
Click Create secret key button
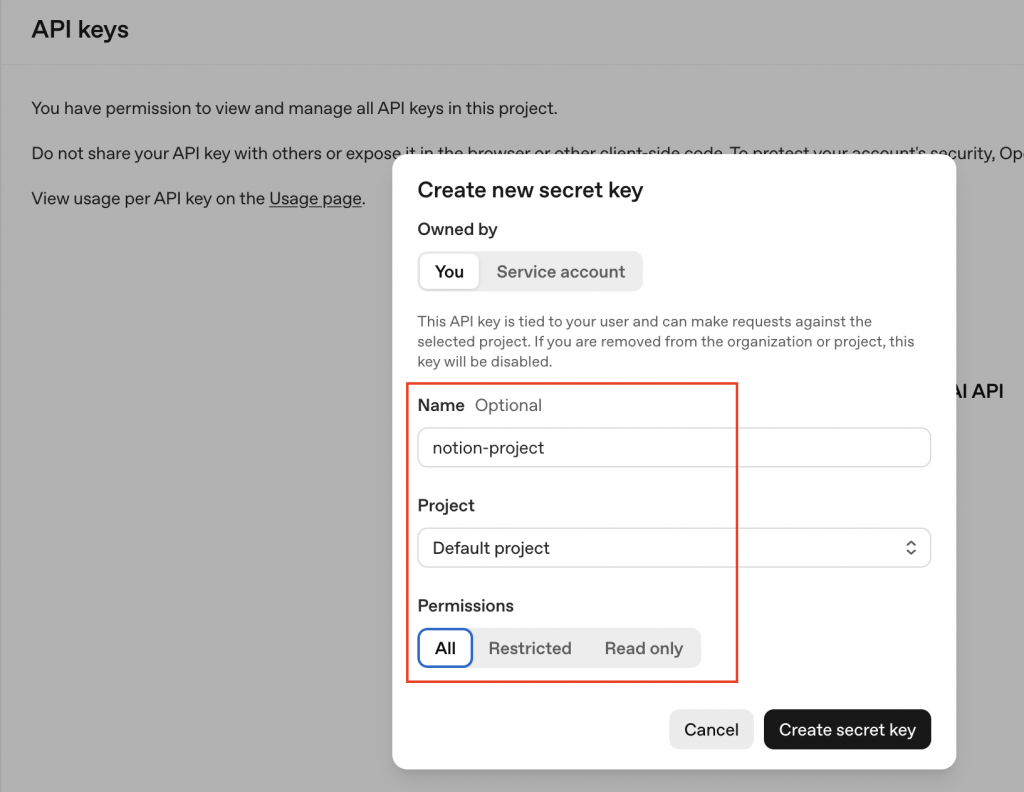(847, 730)
